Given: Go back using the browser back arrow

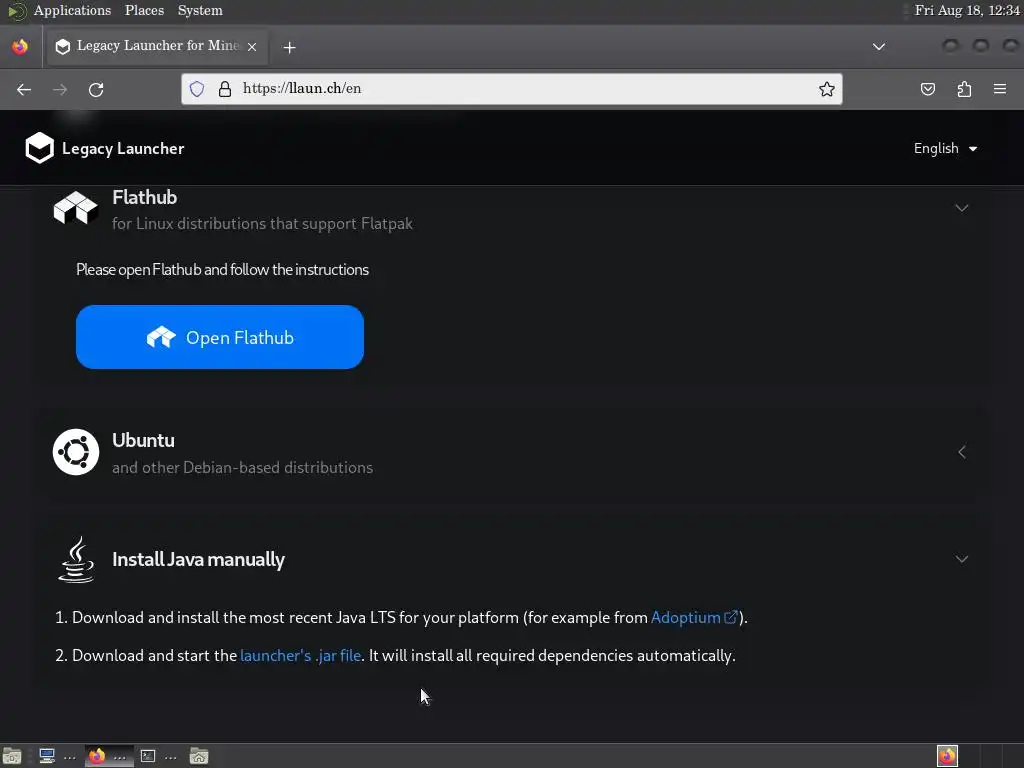Looking at the screenshot, I should point(24,89).
